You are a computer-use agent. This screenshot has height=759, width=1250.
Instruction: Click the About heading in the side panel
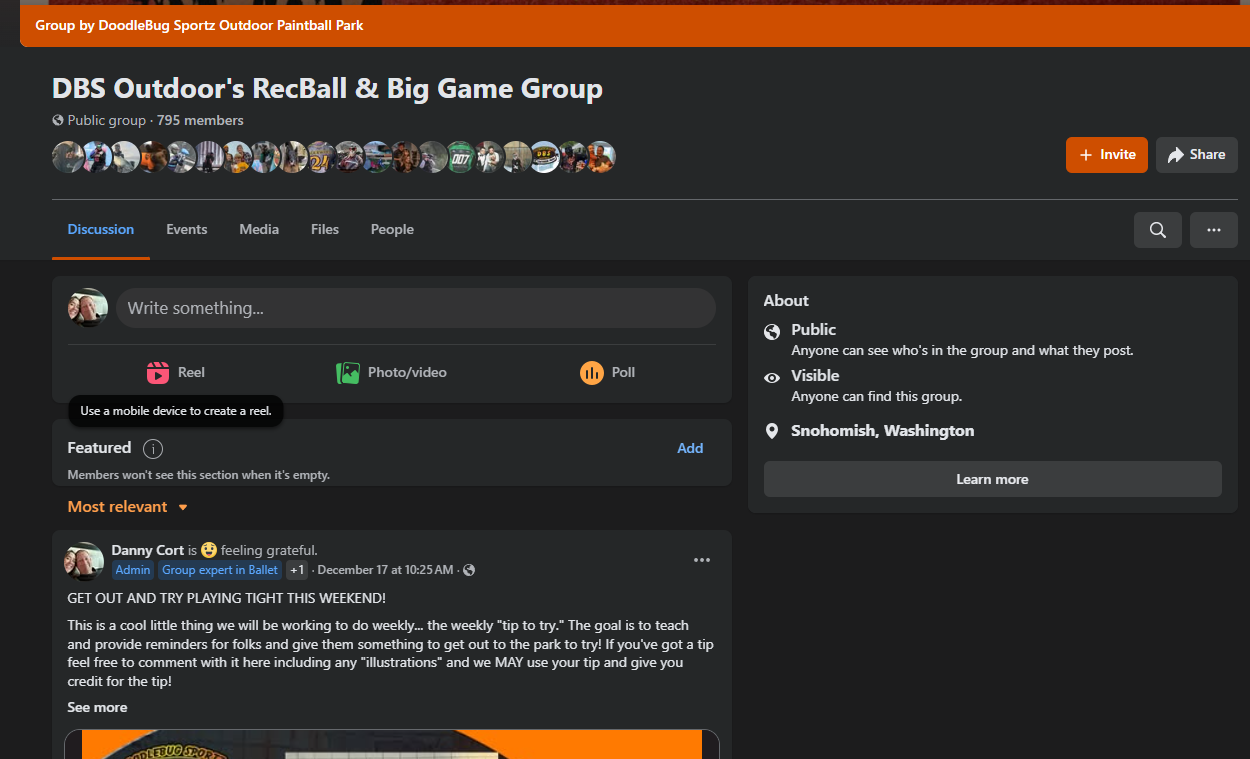pos(786,301)
